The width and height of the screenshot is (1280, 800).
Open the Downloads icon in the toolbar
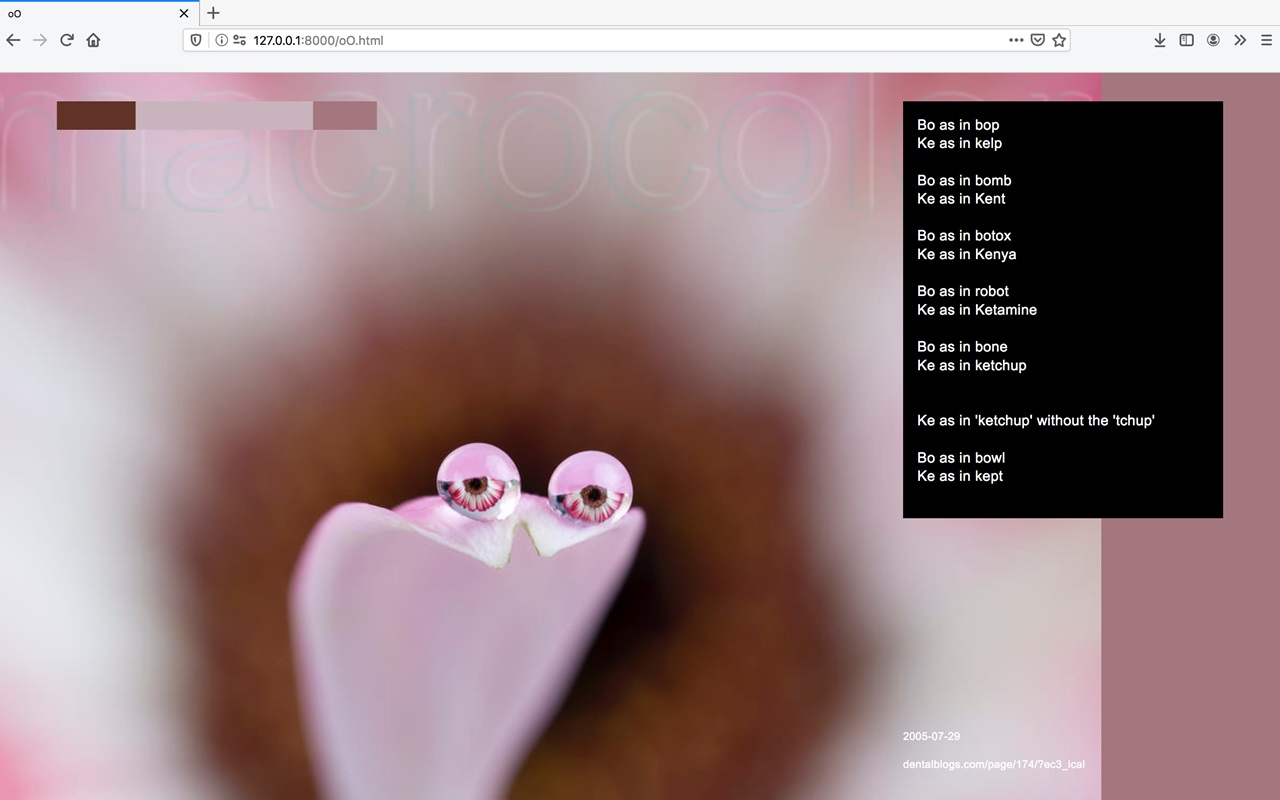pyautogui.click(x=1159, y=40)
